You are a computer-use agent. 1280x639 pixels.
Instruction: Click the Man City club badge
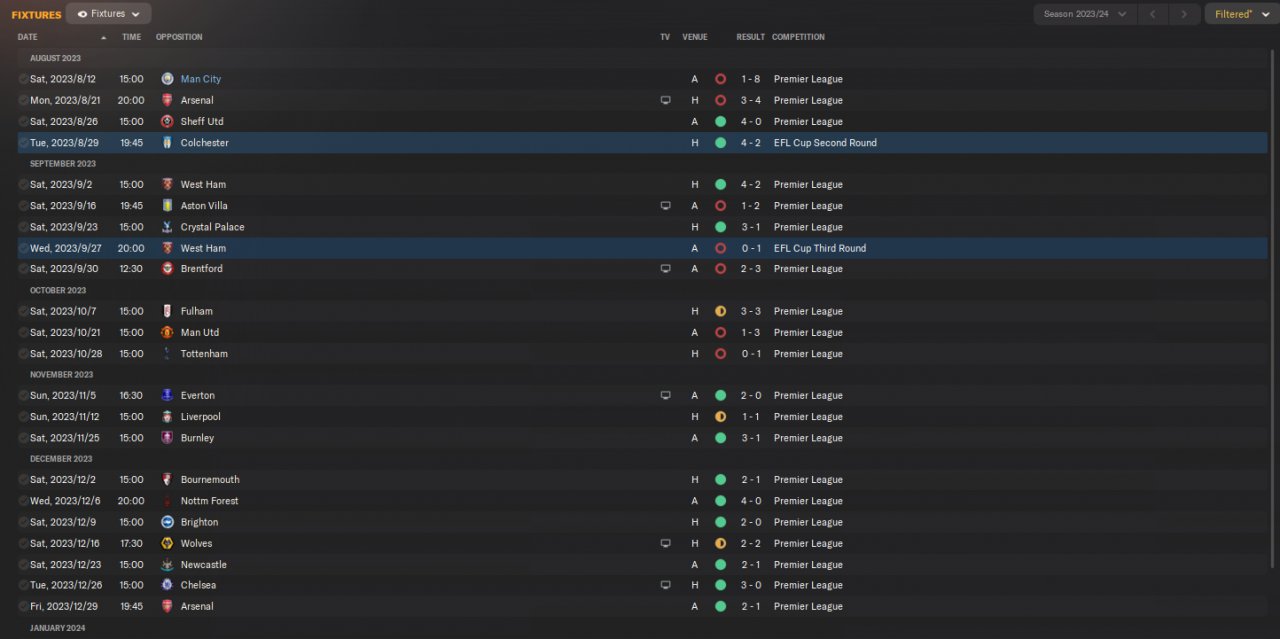[167, 79]
